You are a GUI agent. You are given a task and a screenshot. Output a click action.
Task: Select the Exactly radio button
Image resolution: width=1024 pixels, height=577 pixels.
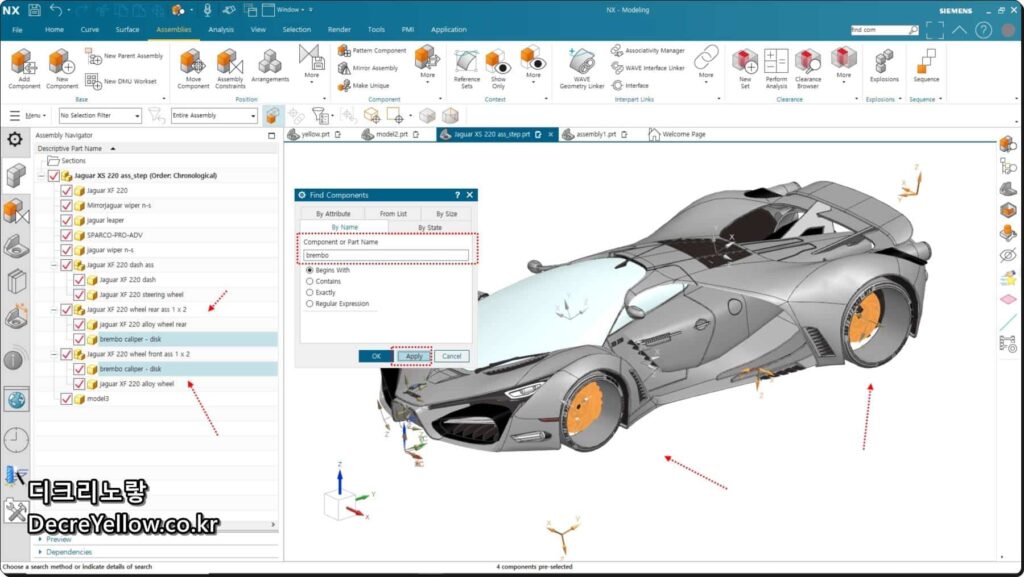click(x=310, y=292)
